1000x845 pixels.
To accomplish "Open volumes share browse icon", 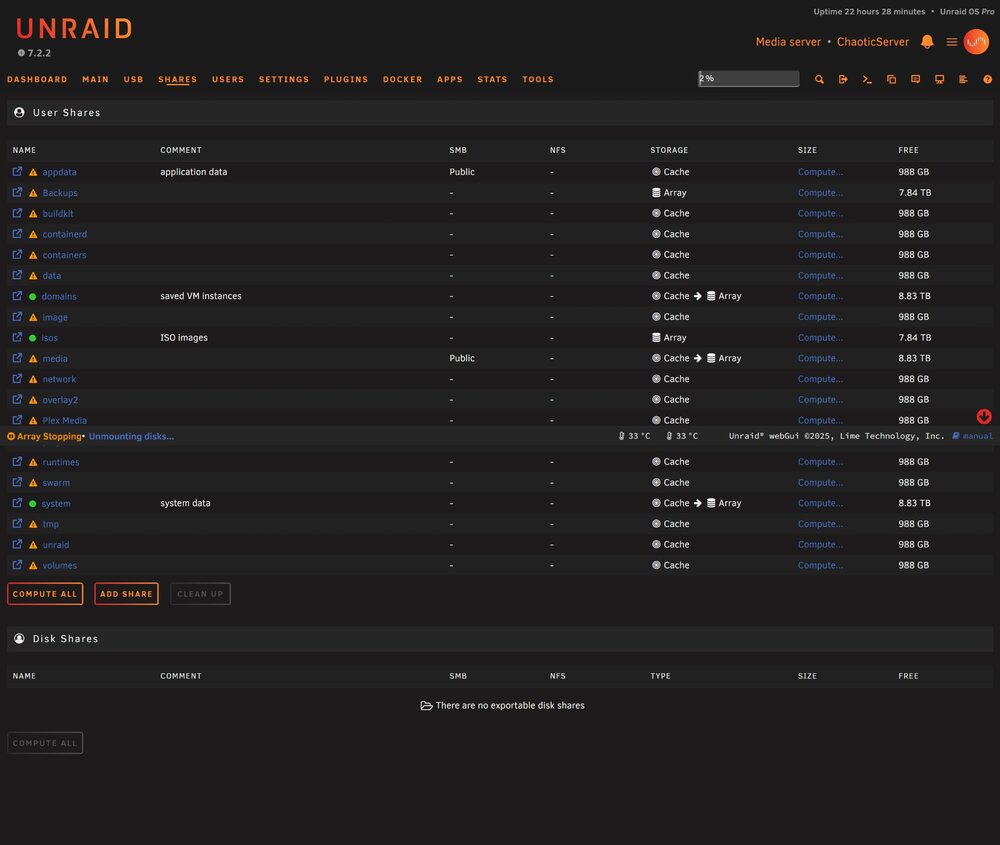I will coord(17,564).
